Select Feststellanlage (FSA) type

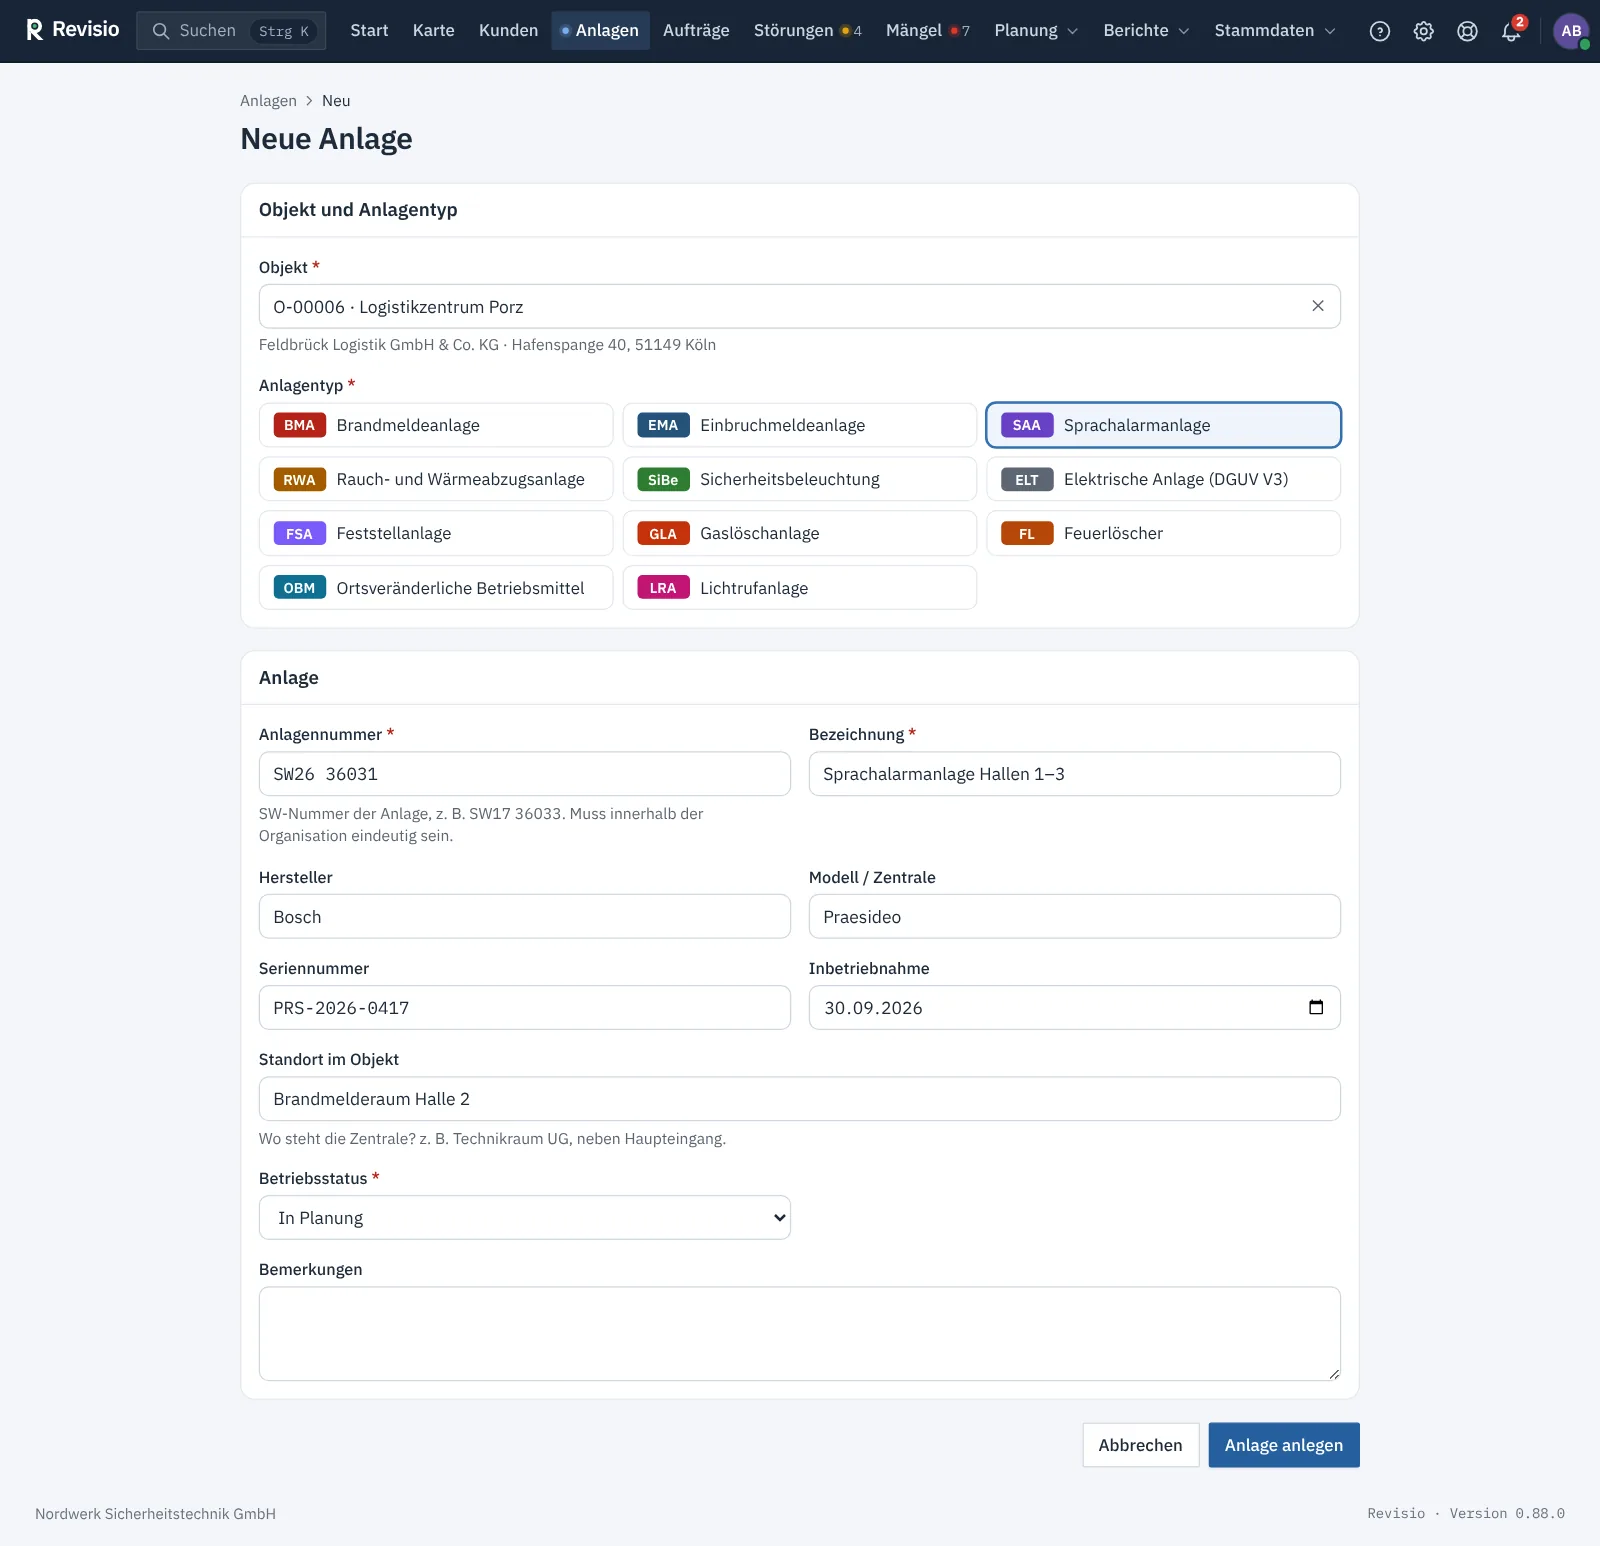436,533
